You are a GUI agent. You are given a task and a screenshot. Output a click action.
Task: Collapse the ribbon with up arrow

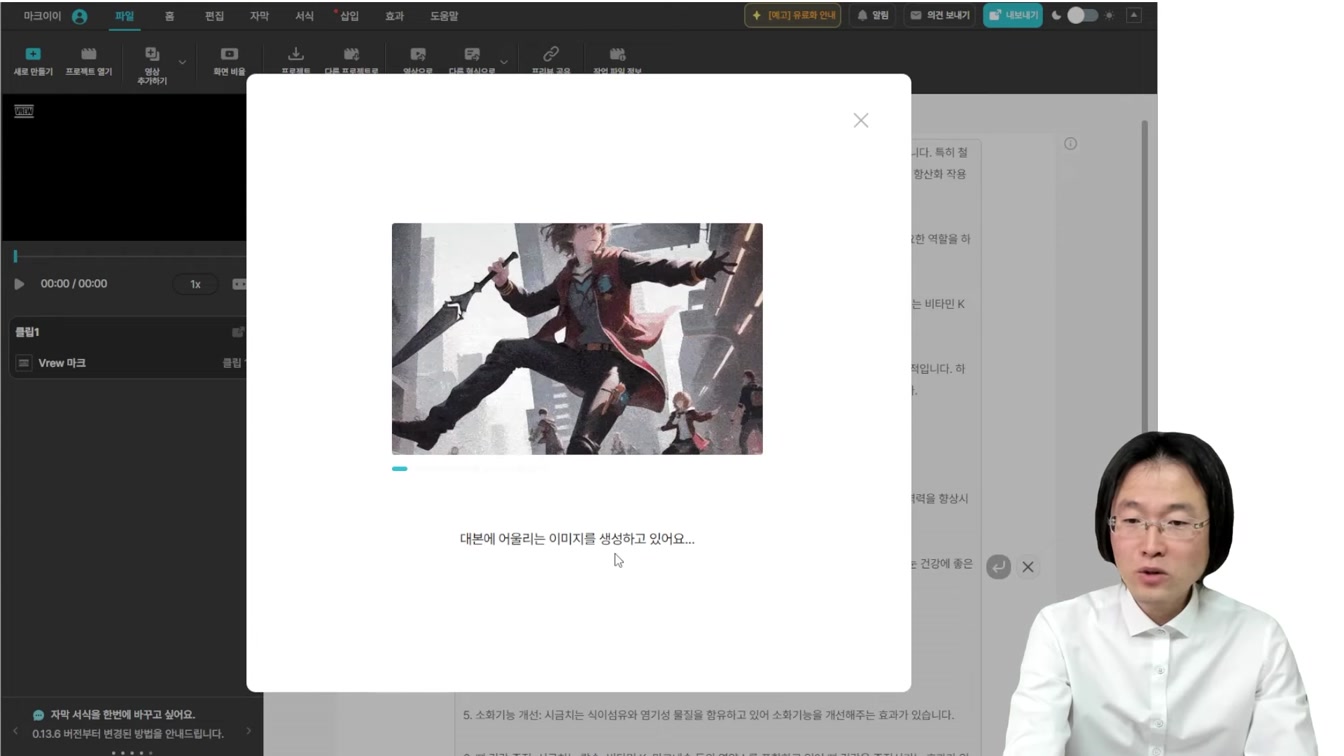coord(1134,15)
